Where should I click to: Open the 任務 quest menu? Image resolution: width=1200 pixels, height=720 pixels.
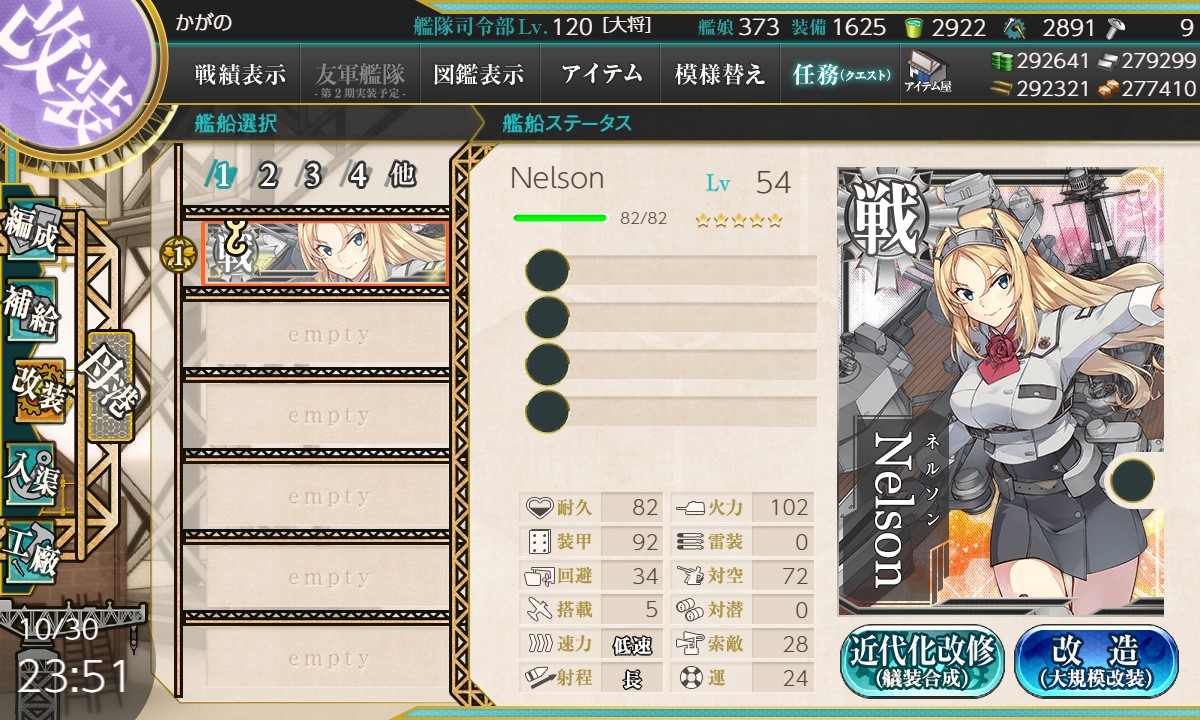coord(839,74)
